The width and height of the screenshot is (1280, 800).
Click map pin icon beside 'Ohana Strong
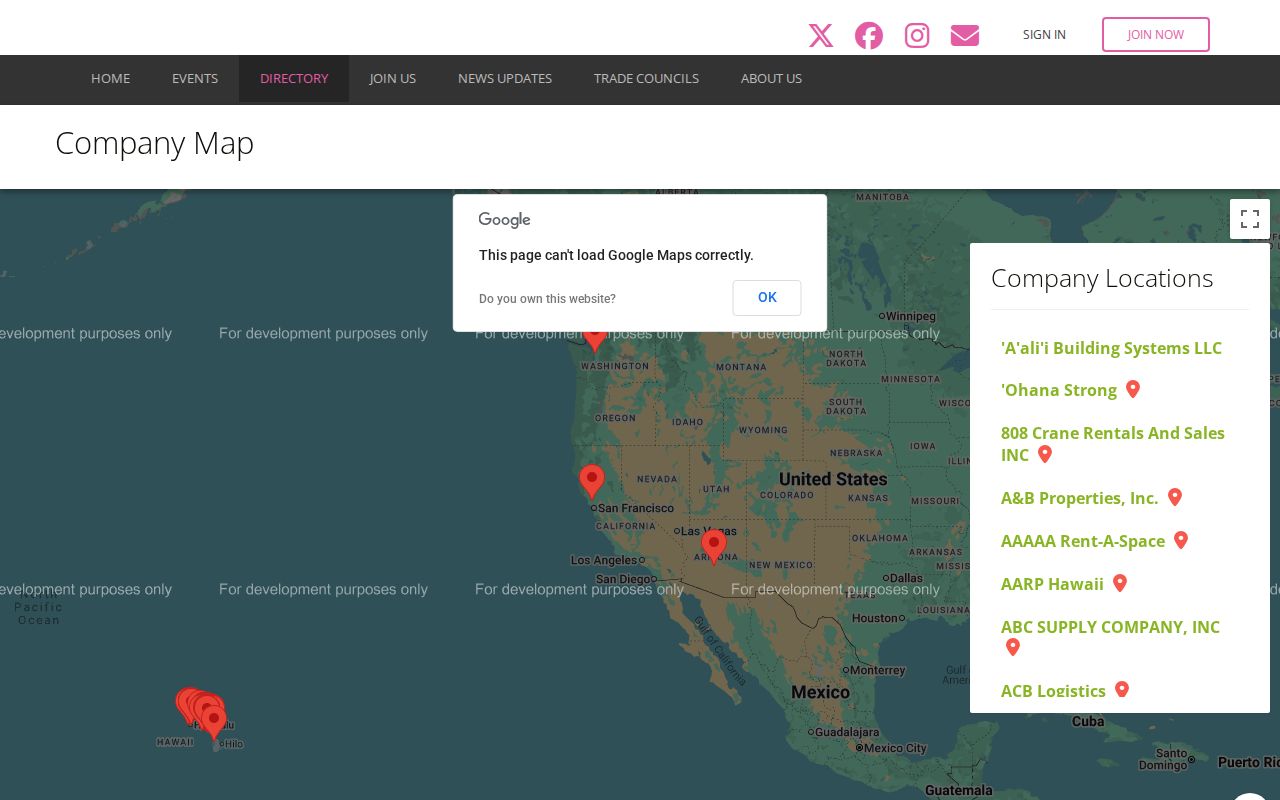coord(1133,389)
